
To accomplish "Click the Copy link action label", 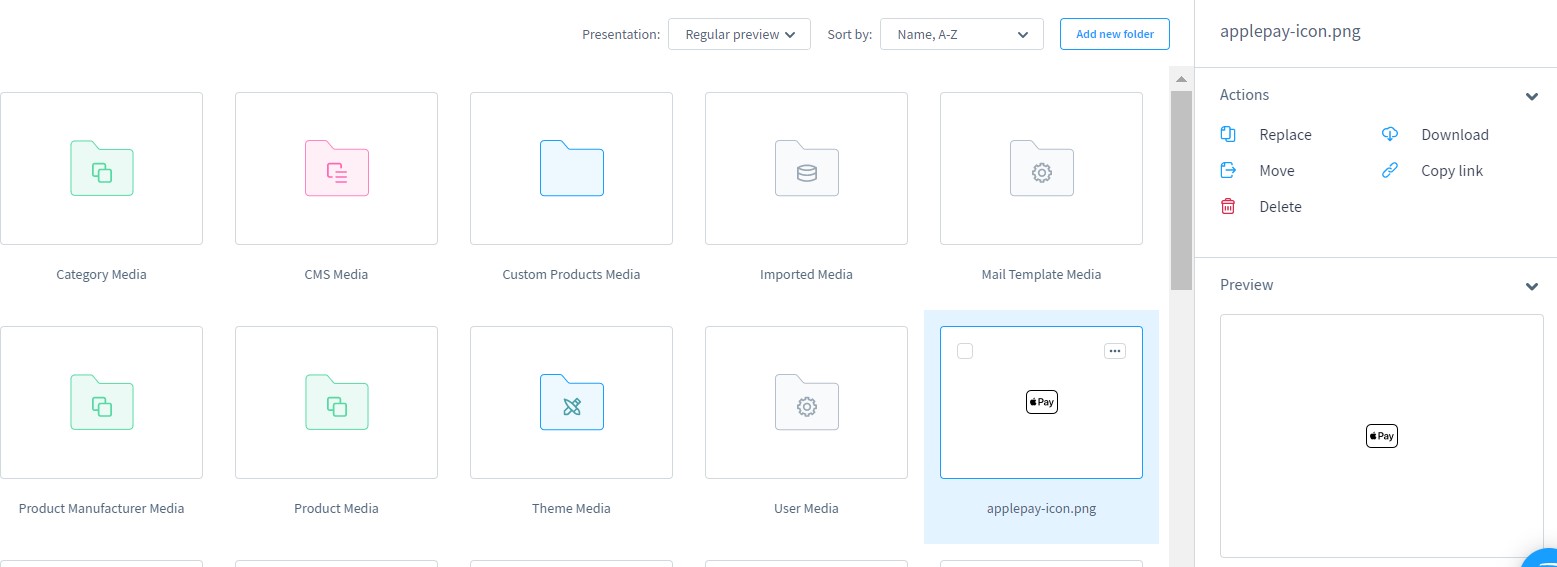I will 1452,171.
